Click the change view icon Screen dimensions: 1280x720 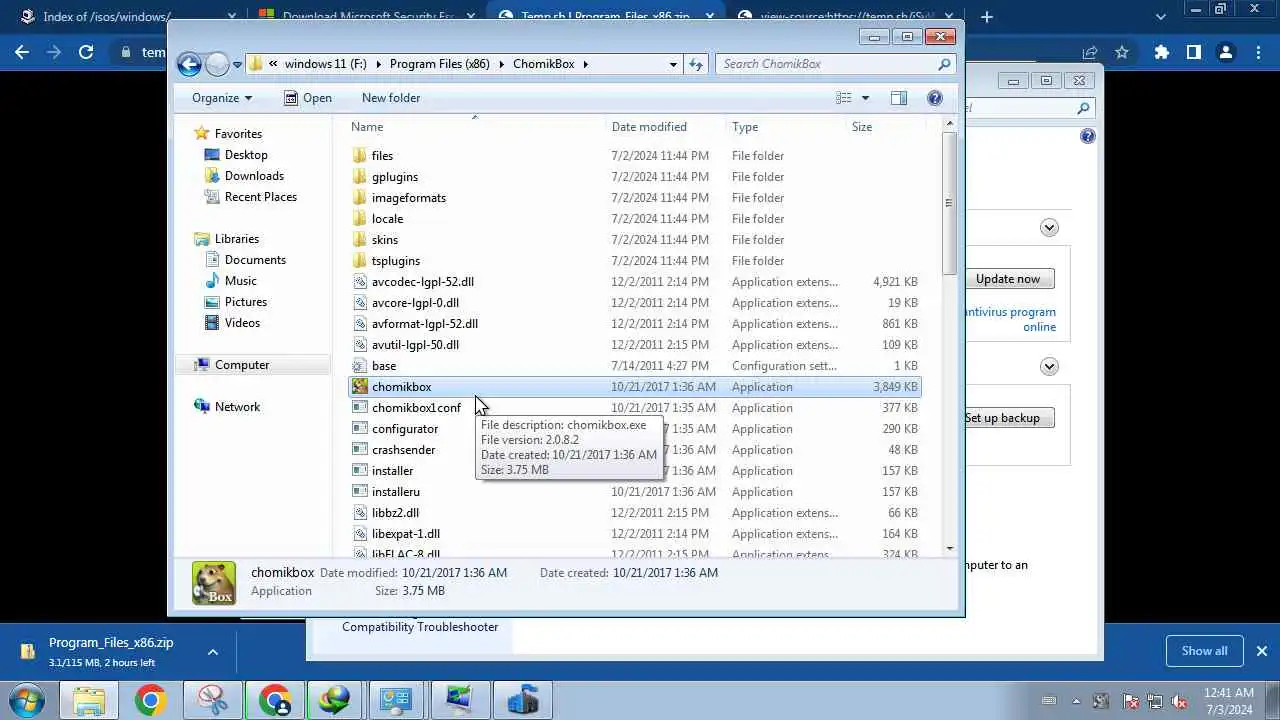(x=844, y=98)
